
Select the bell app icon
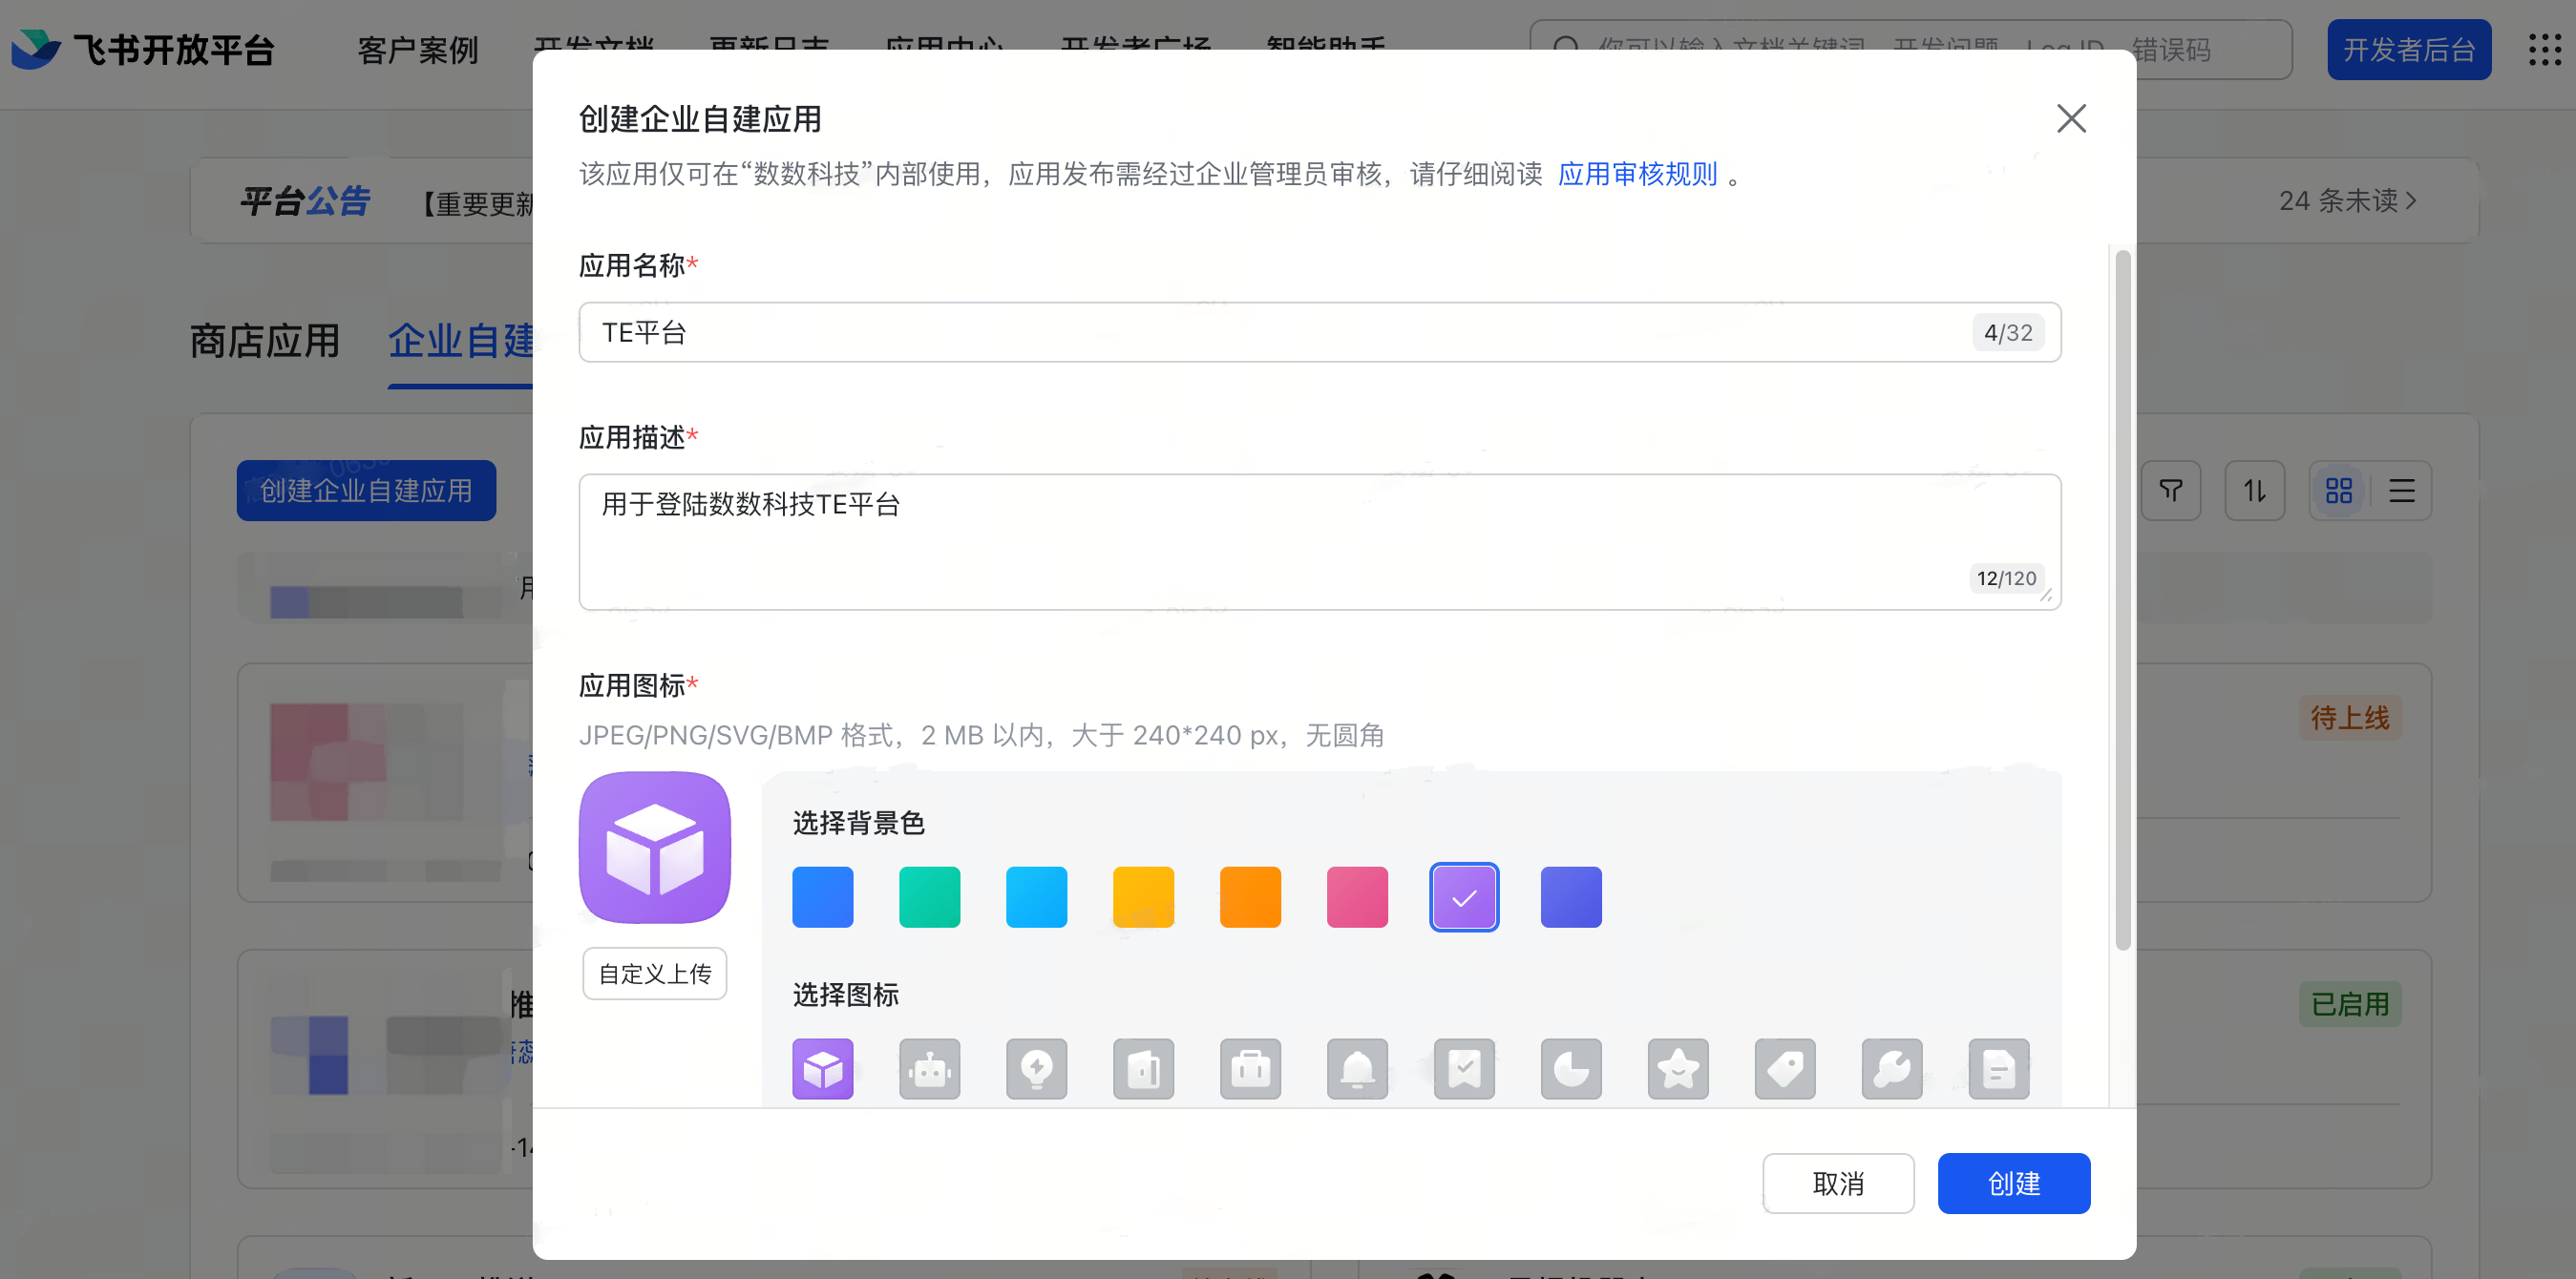pyautogui.click(x=1357, y=1069)
